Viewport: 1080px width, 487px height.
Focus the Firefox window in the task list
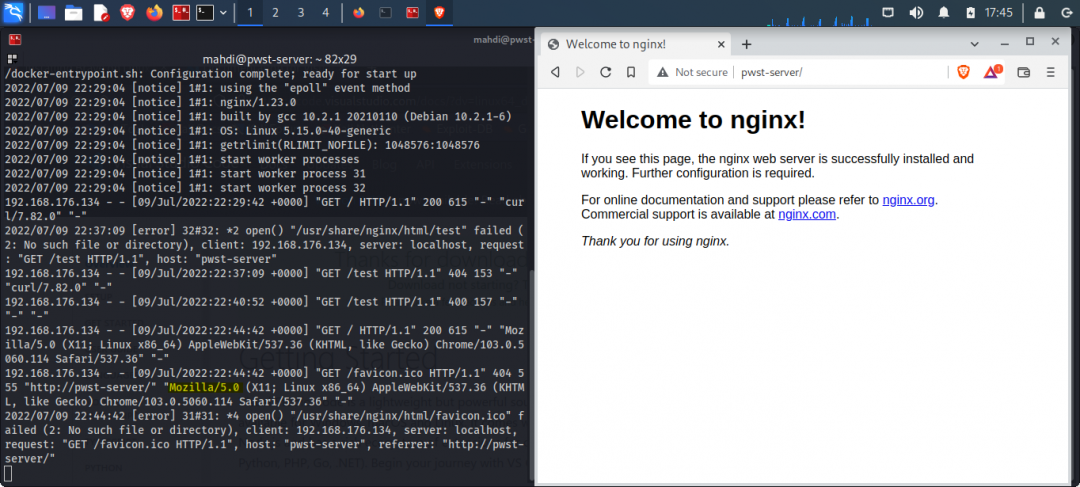(x=358, y=12)
